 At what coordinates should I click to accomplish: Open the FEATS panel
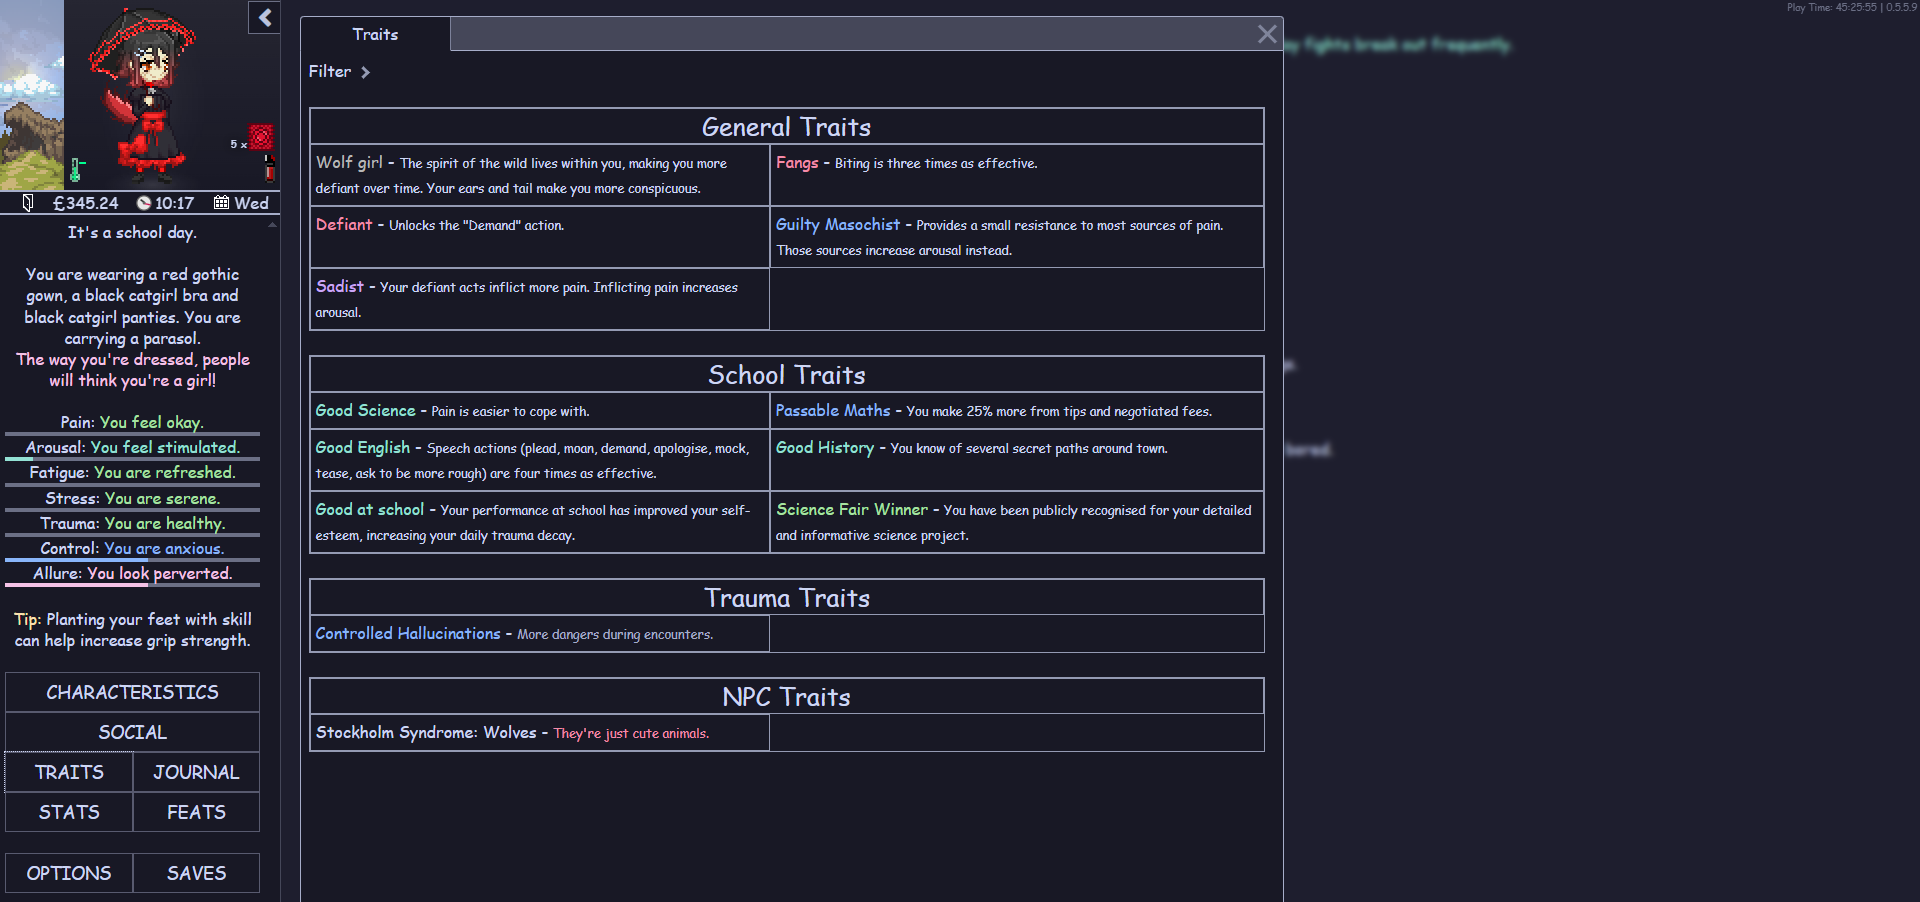coord(196,812)
